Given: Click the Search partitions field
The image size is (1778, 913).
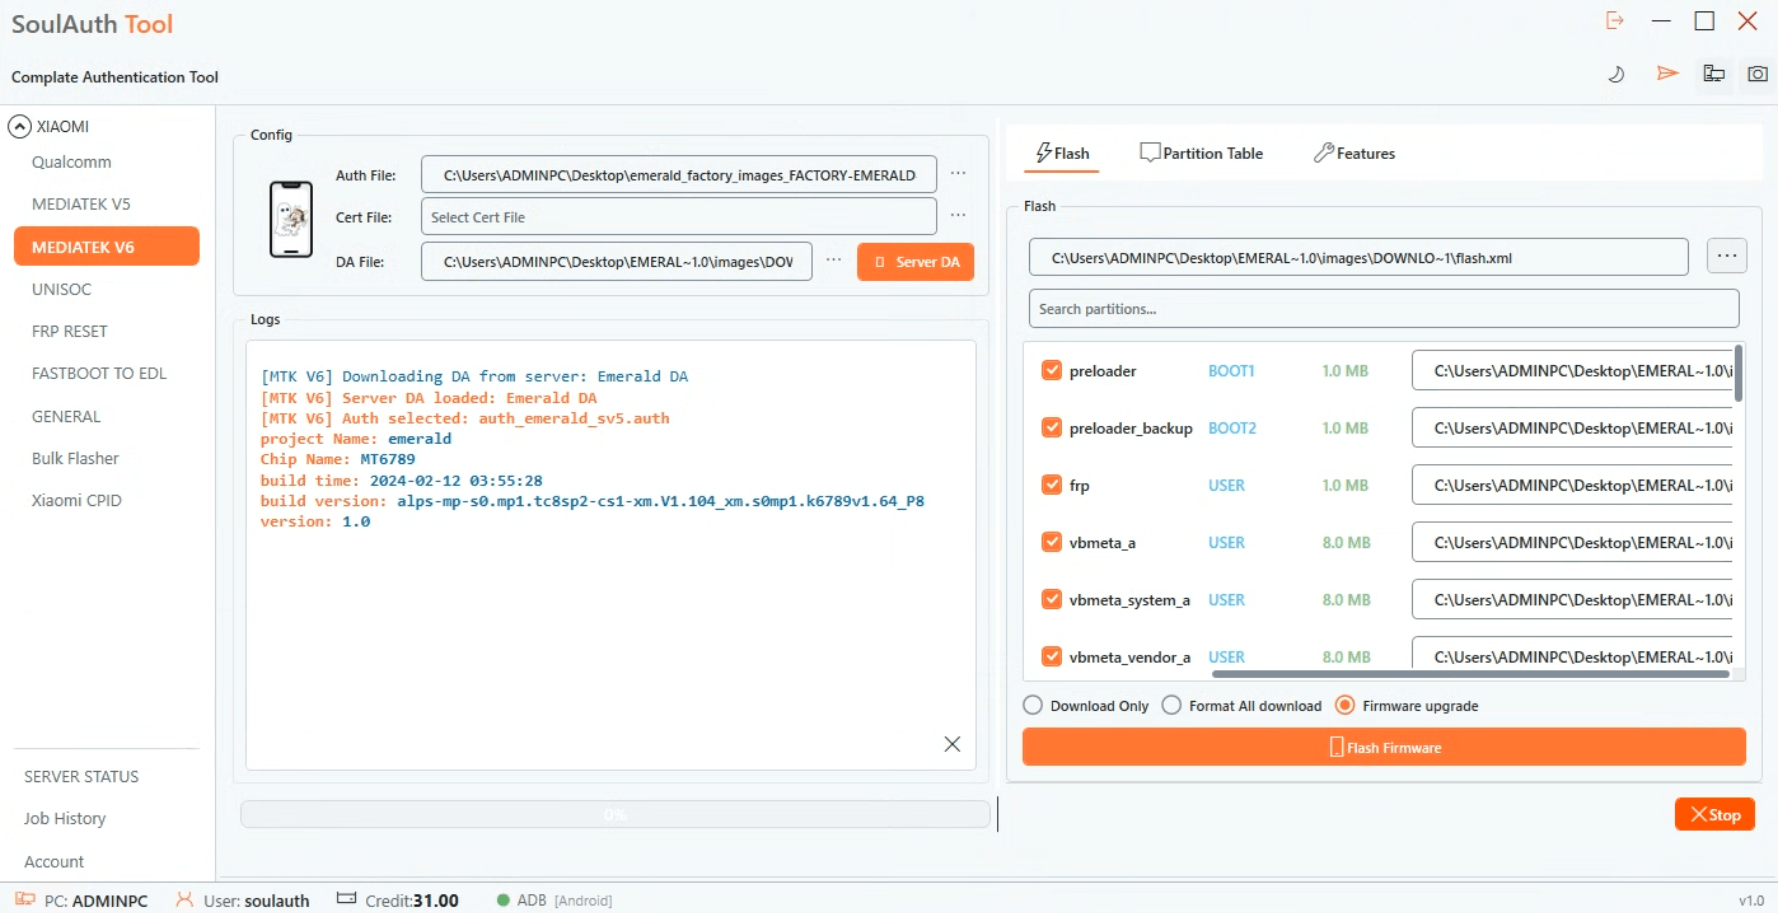Looking at the screenshot, I should [x=1384, y=308].
